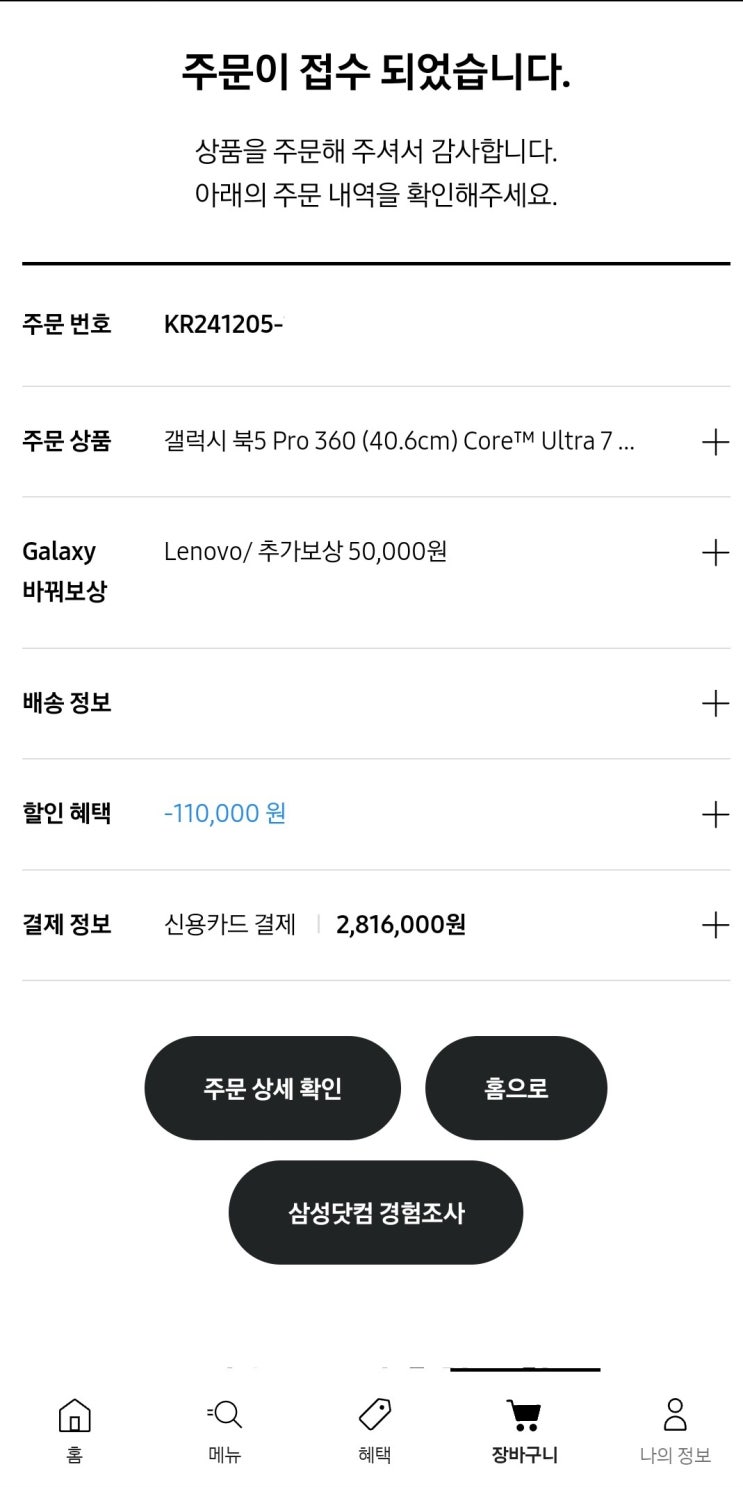Select the 장바구니 tab label
The height and width of the screenshot is (1487, 743).
(524, 1455)
